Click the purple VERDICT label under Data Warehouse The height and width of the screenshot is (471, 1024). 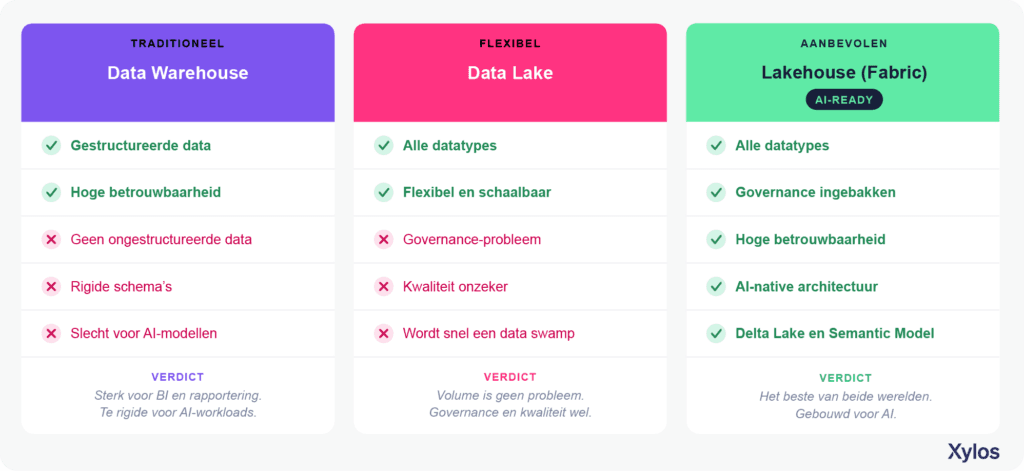pyautogui.click(x=178, y=377)
